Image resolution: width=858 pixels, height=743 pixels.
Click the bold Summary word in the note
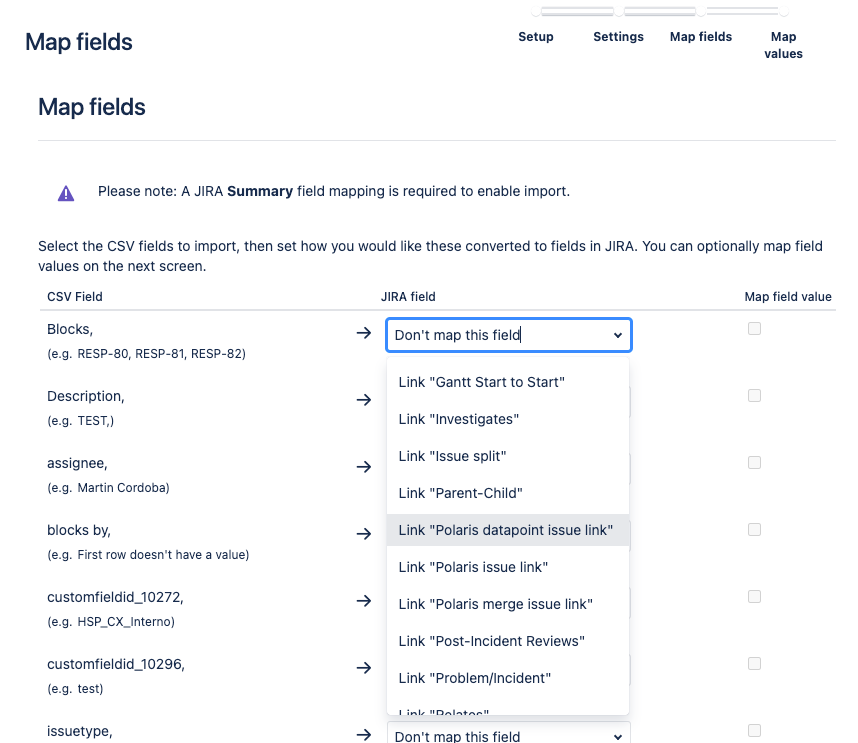point(260,191)
